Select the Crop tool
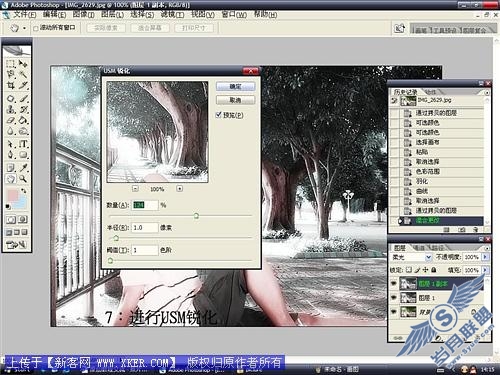This screenshot has width=500, height=375. [x=11, y=85]
